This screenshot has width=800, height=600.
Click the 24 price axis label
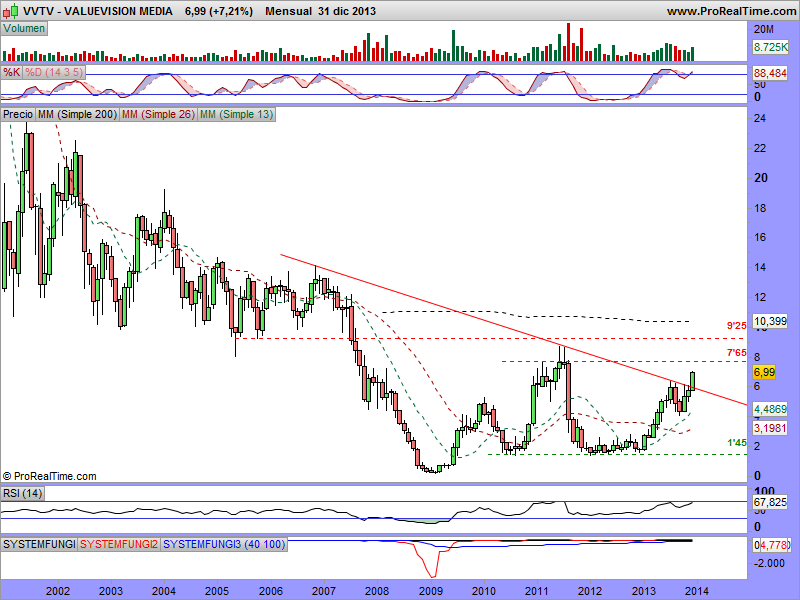[760, 118]
